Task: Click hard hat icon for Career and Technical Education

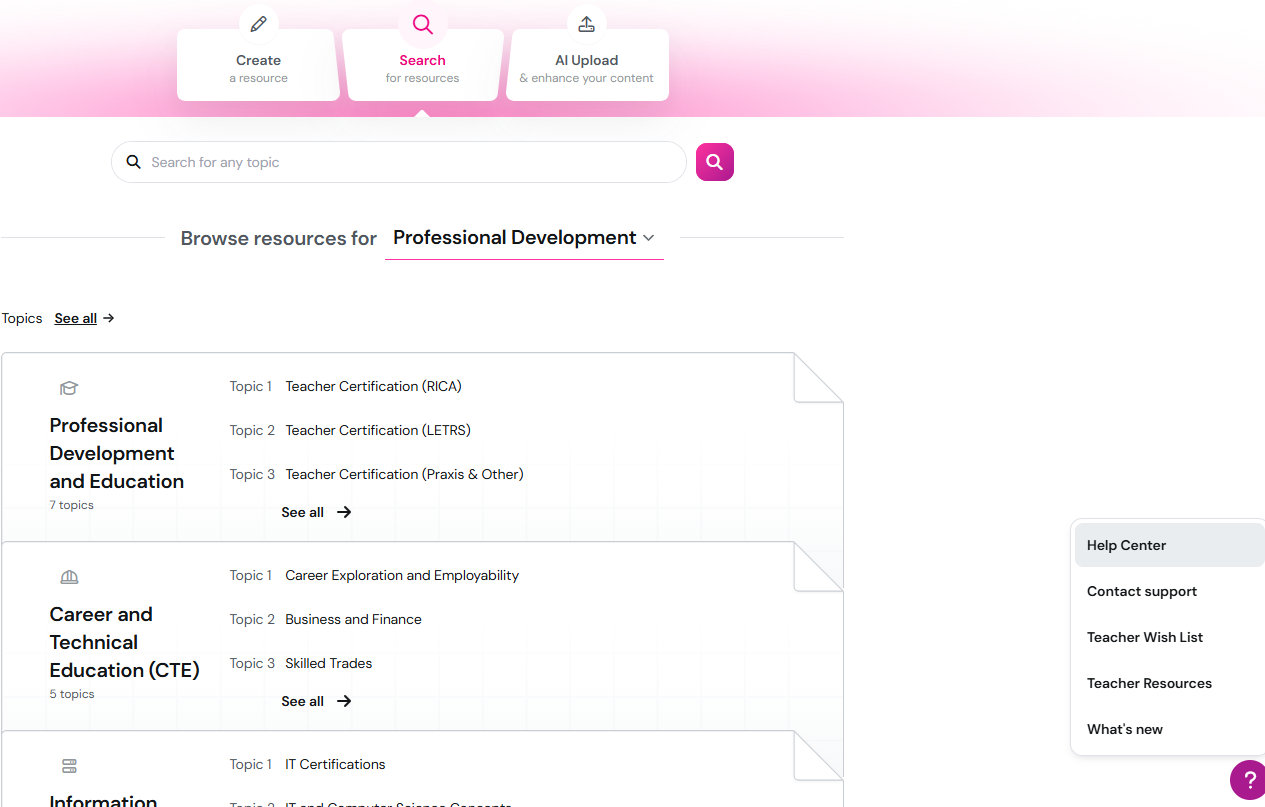Action: coord(69,577)
